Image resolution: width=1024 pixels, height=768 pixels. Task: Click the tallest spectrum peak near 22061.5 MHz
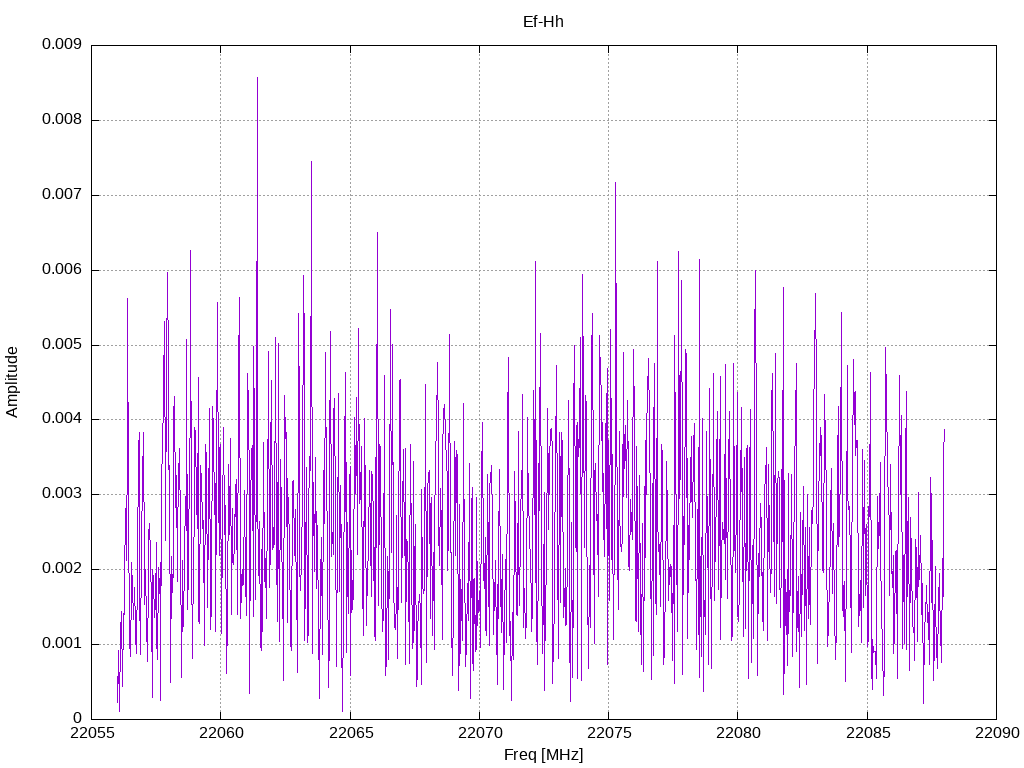tap(257, 78)
